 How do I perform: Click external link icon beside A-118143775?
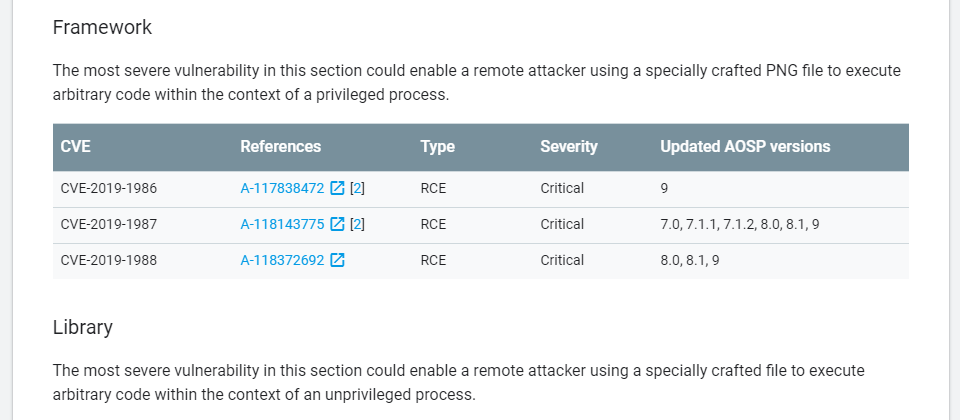tap(337, 225)
